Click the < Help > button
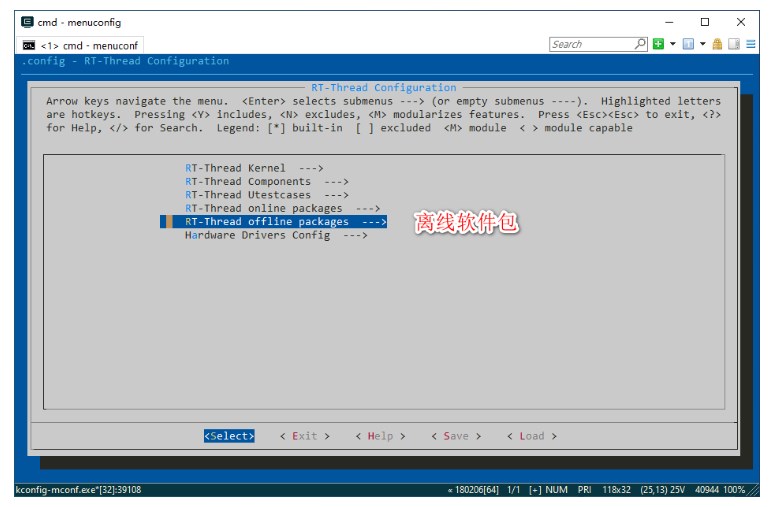The image size is (770, 507). (380, 436)
